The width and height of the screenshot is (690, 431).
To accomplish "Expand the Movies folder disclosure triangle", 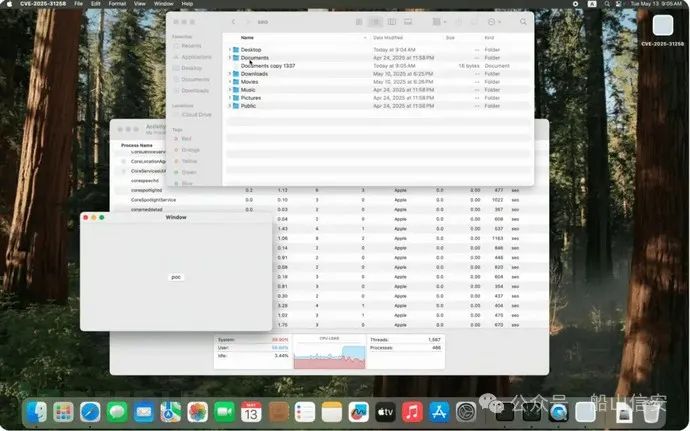I will 230,82.
